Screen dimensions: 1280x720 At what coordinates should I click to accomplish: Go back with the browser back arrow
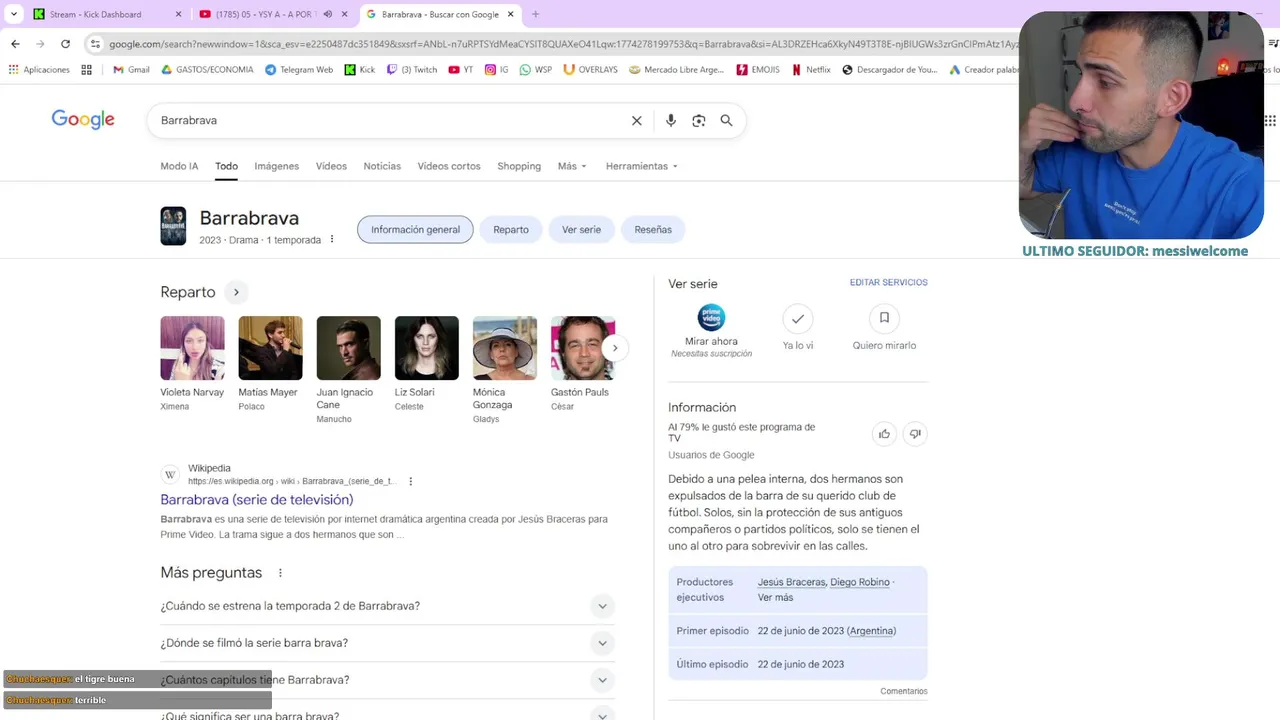pyautogui.click(x=15, y=44)
